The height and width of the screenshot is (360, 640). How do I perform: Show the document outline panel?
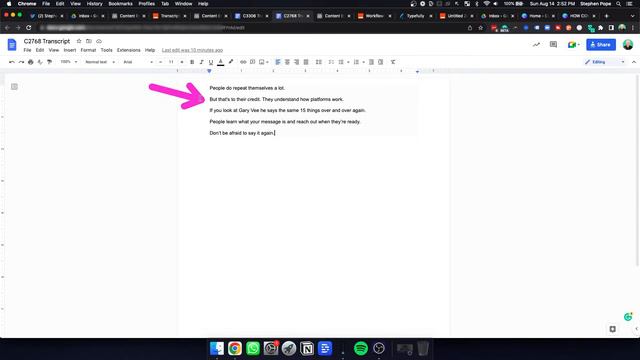tap(14, 87)
